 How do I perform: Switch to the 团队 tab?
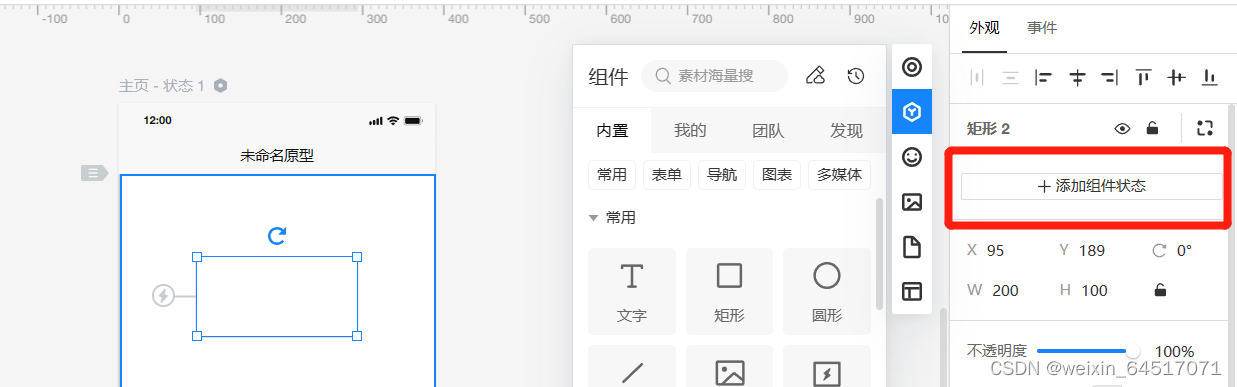pos(768,130)
